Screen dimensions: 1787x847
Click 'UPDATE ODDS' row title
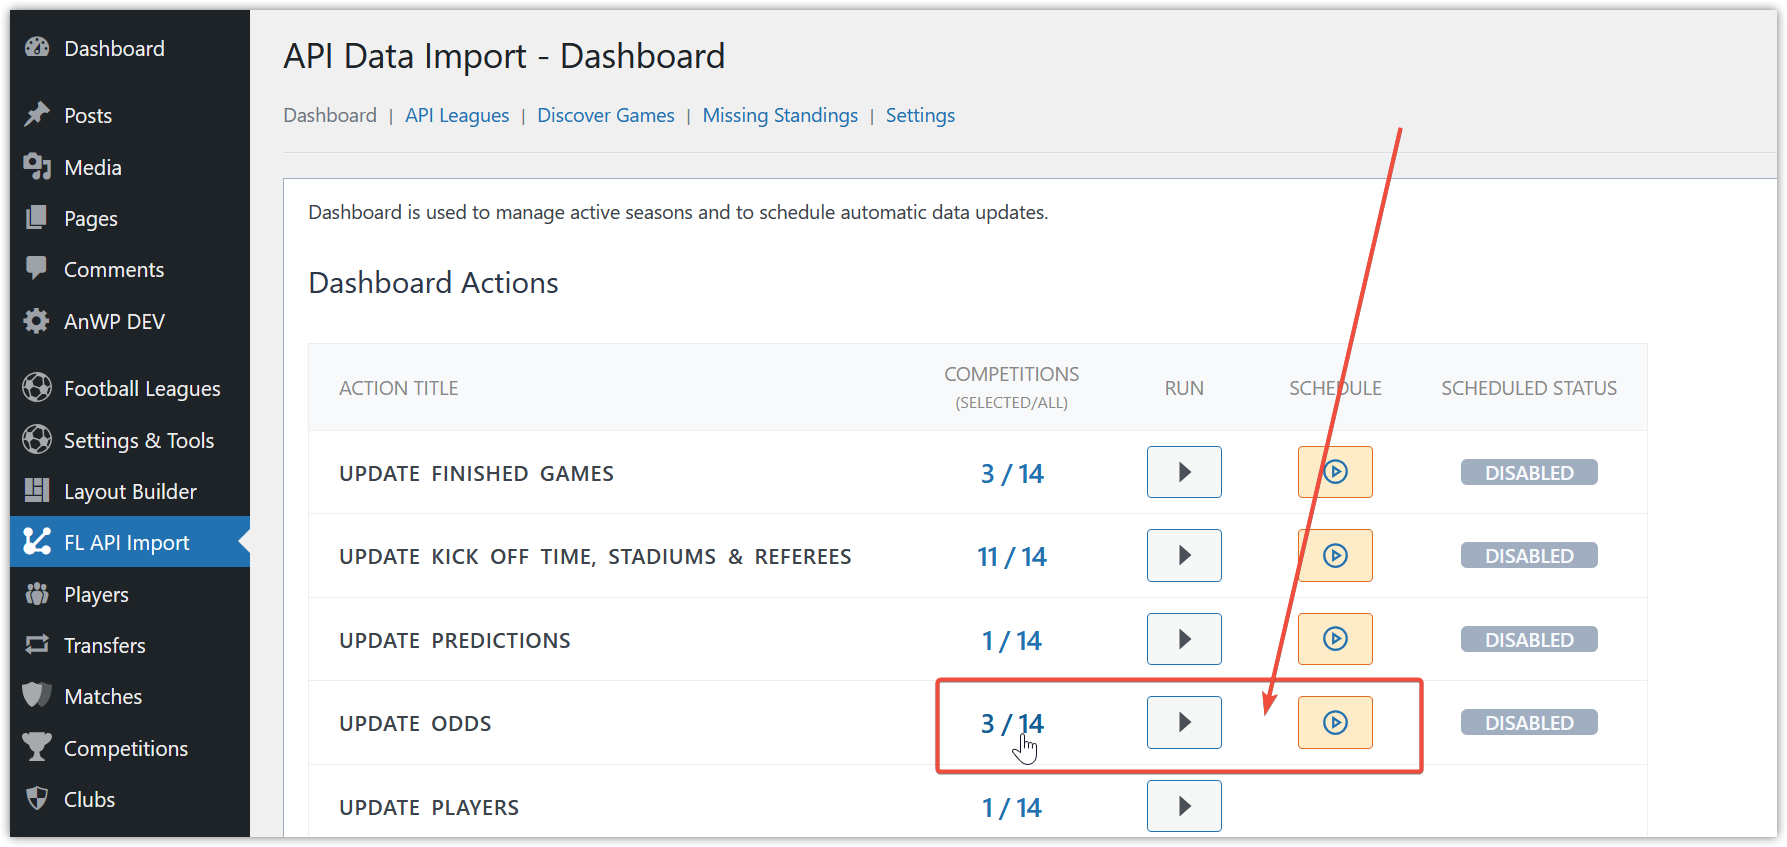(x=415, y=723)
